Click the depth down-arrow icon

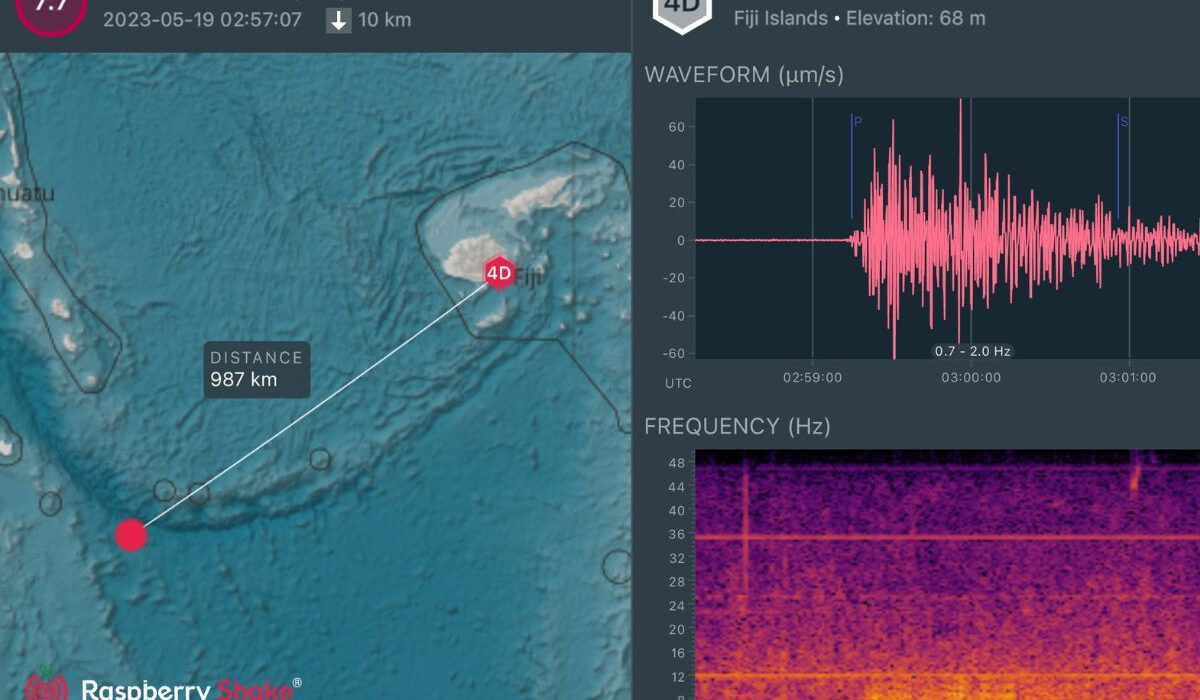tap(339, 20)
